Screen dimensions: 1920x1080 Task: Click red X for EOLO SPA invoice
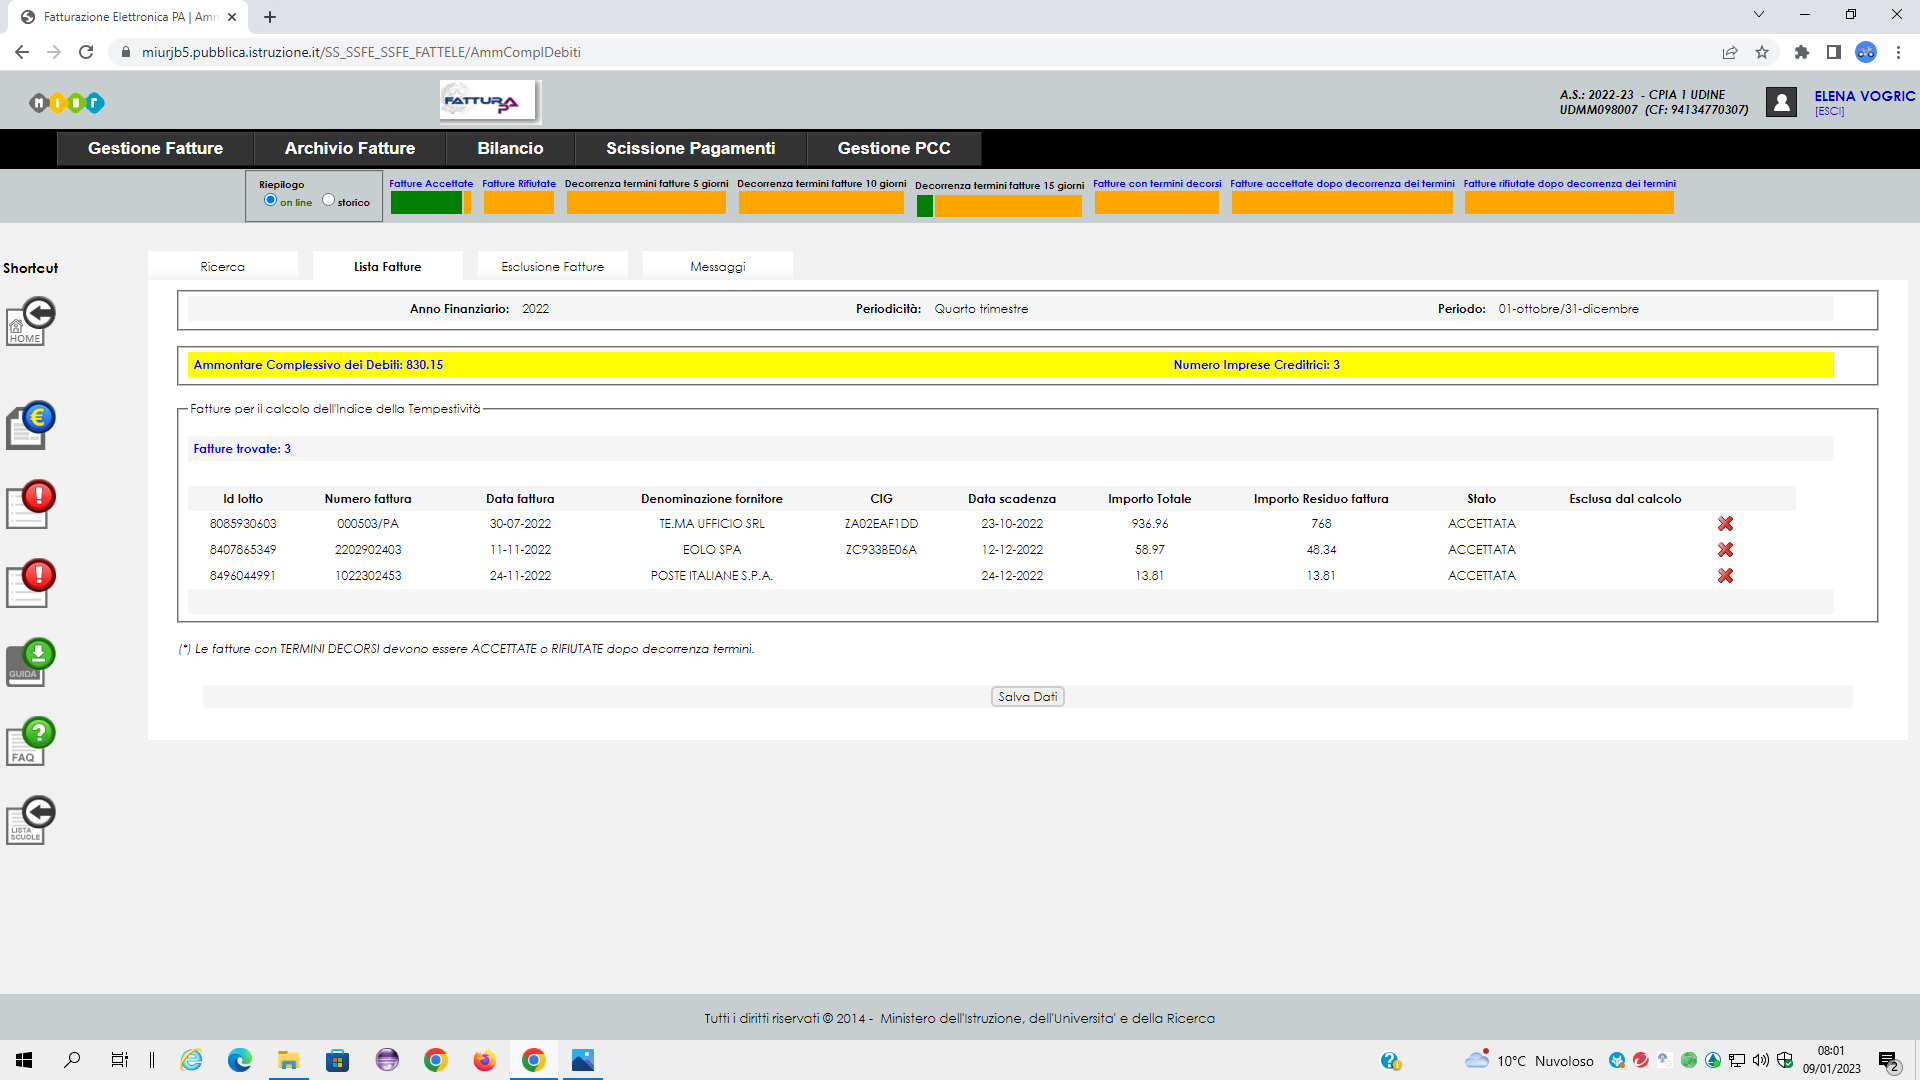1725,550
